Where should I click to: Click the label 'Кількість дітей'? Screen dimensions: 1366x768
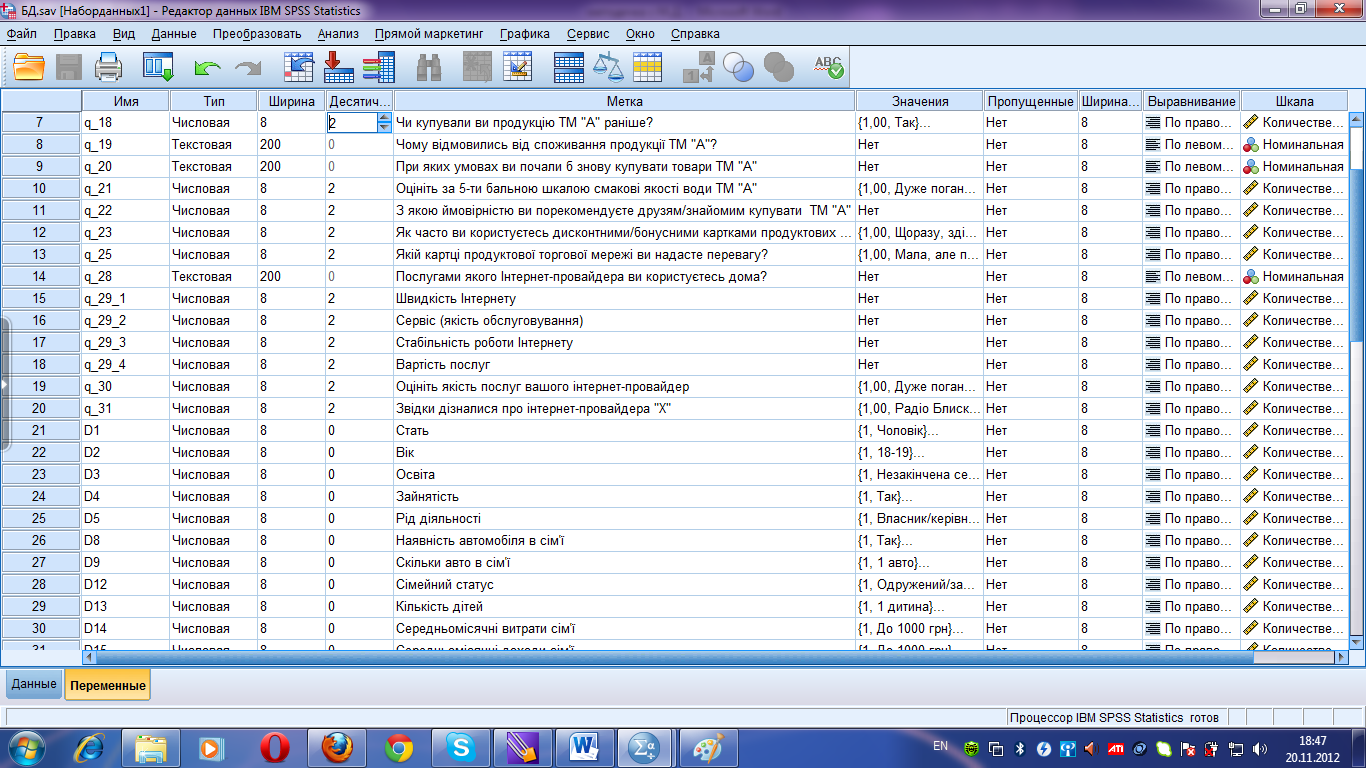440,606
